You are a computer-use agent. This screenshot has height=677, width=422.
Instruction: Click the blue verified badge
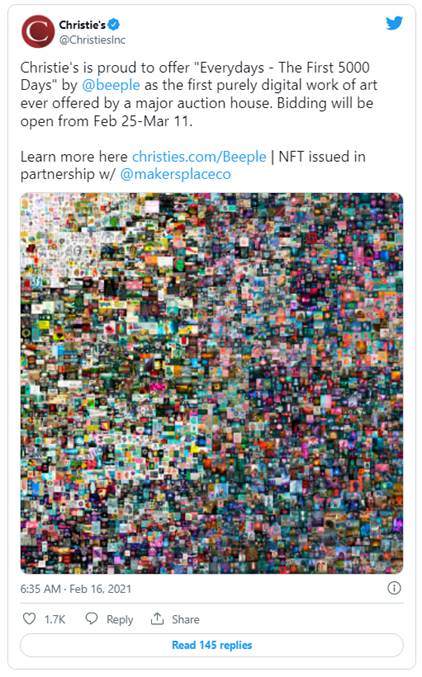pyautogui.click(x=114, y=25)
